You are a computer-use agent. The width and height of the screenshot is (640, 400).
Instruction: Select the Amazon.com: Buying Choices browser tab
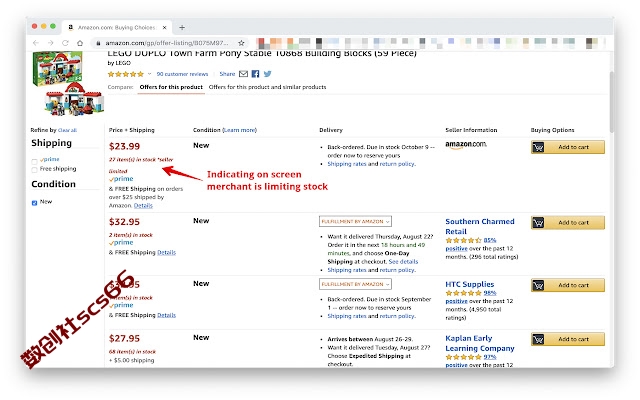(117, 27)
